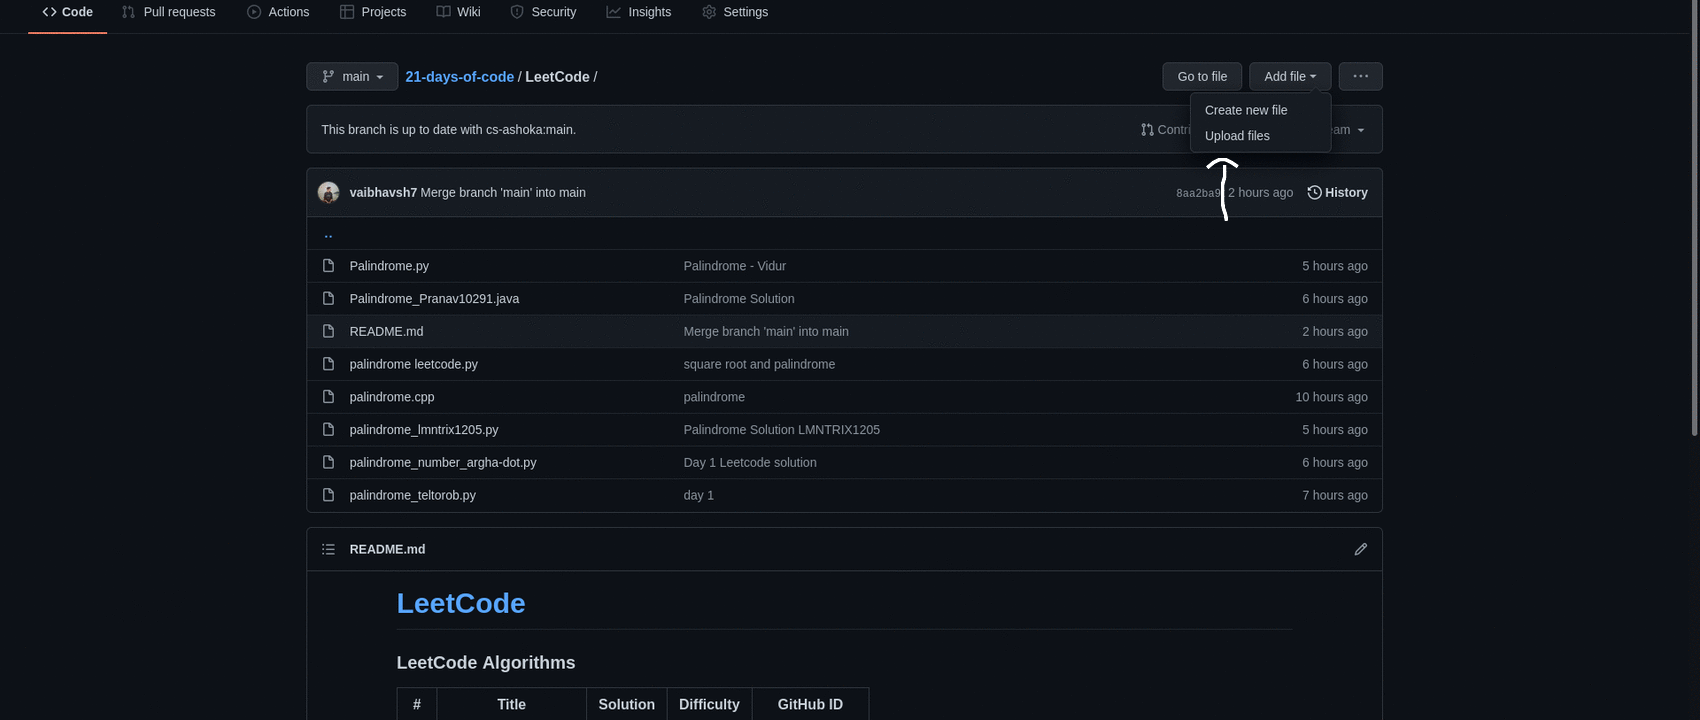
Task: Open README.md in the file list
Action: [x=386, y=332]
